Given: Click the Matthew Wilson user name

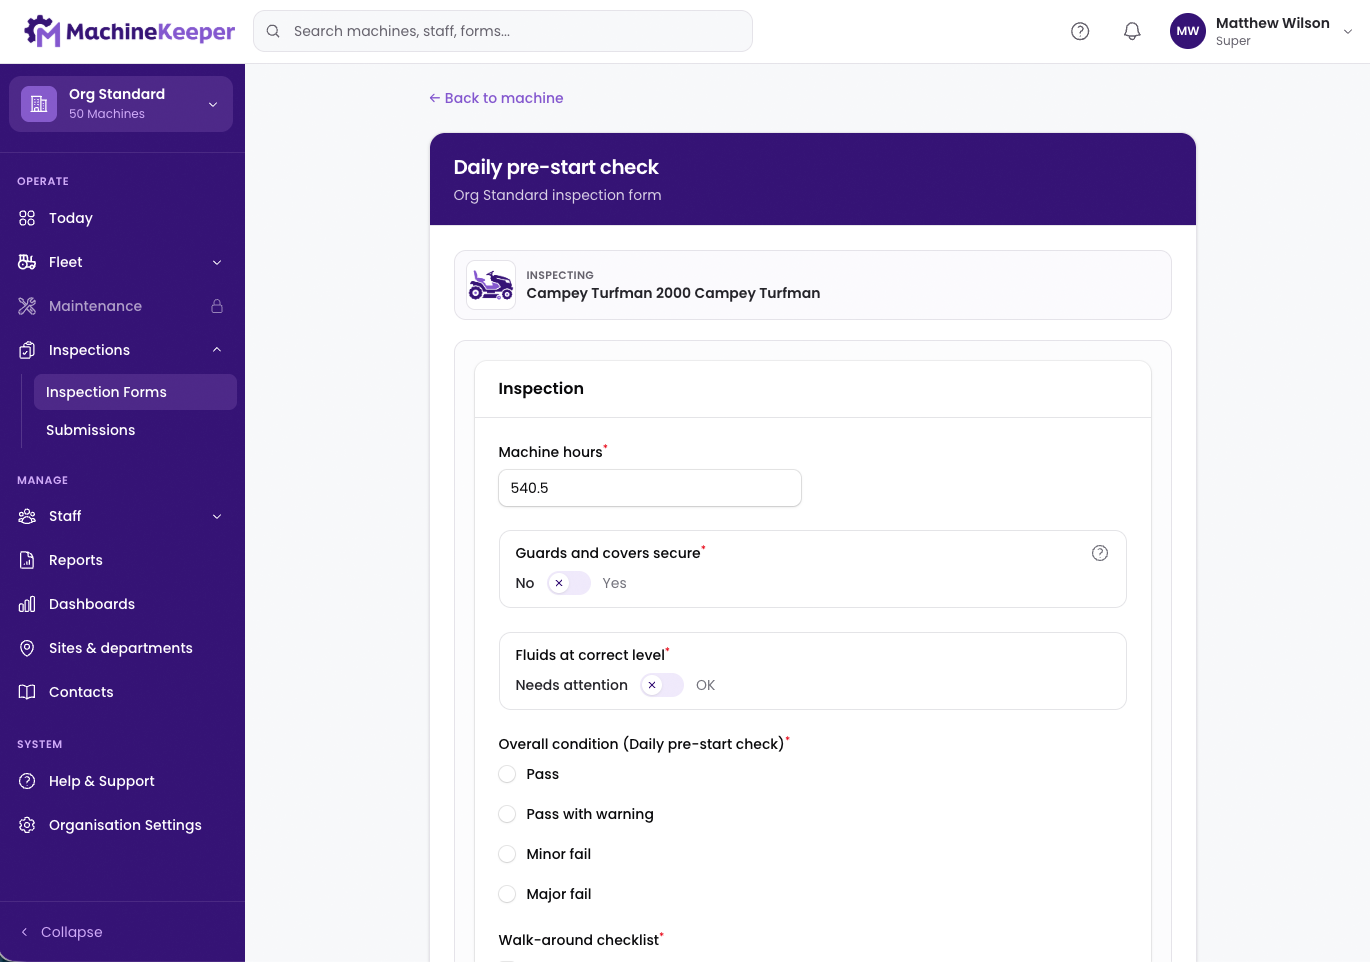Looking at the screenshot, I should click(1272, 23).
